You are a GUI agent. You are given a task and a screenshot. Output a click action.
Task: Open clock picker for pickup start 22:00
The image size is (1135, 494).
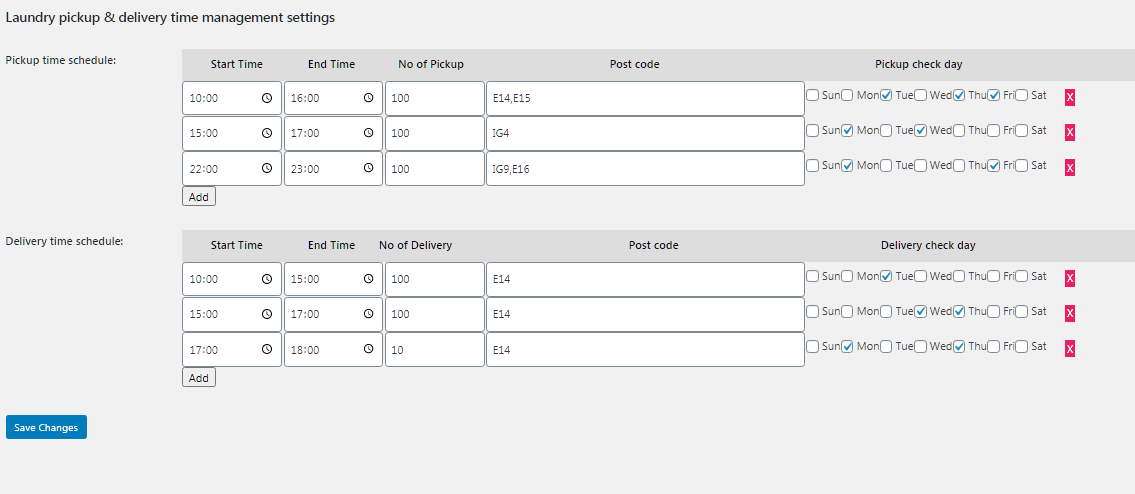(267, 169)
